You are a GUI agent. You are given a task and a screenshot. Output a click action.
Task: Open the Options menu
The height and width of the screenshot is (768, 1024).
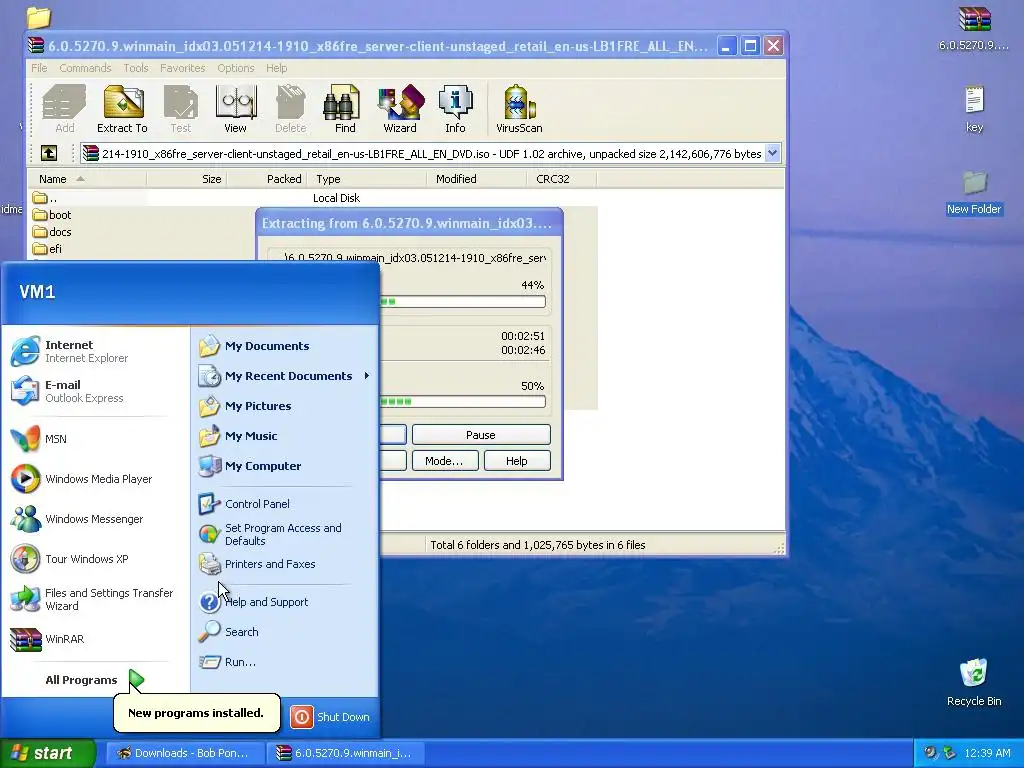(236, 68)
